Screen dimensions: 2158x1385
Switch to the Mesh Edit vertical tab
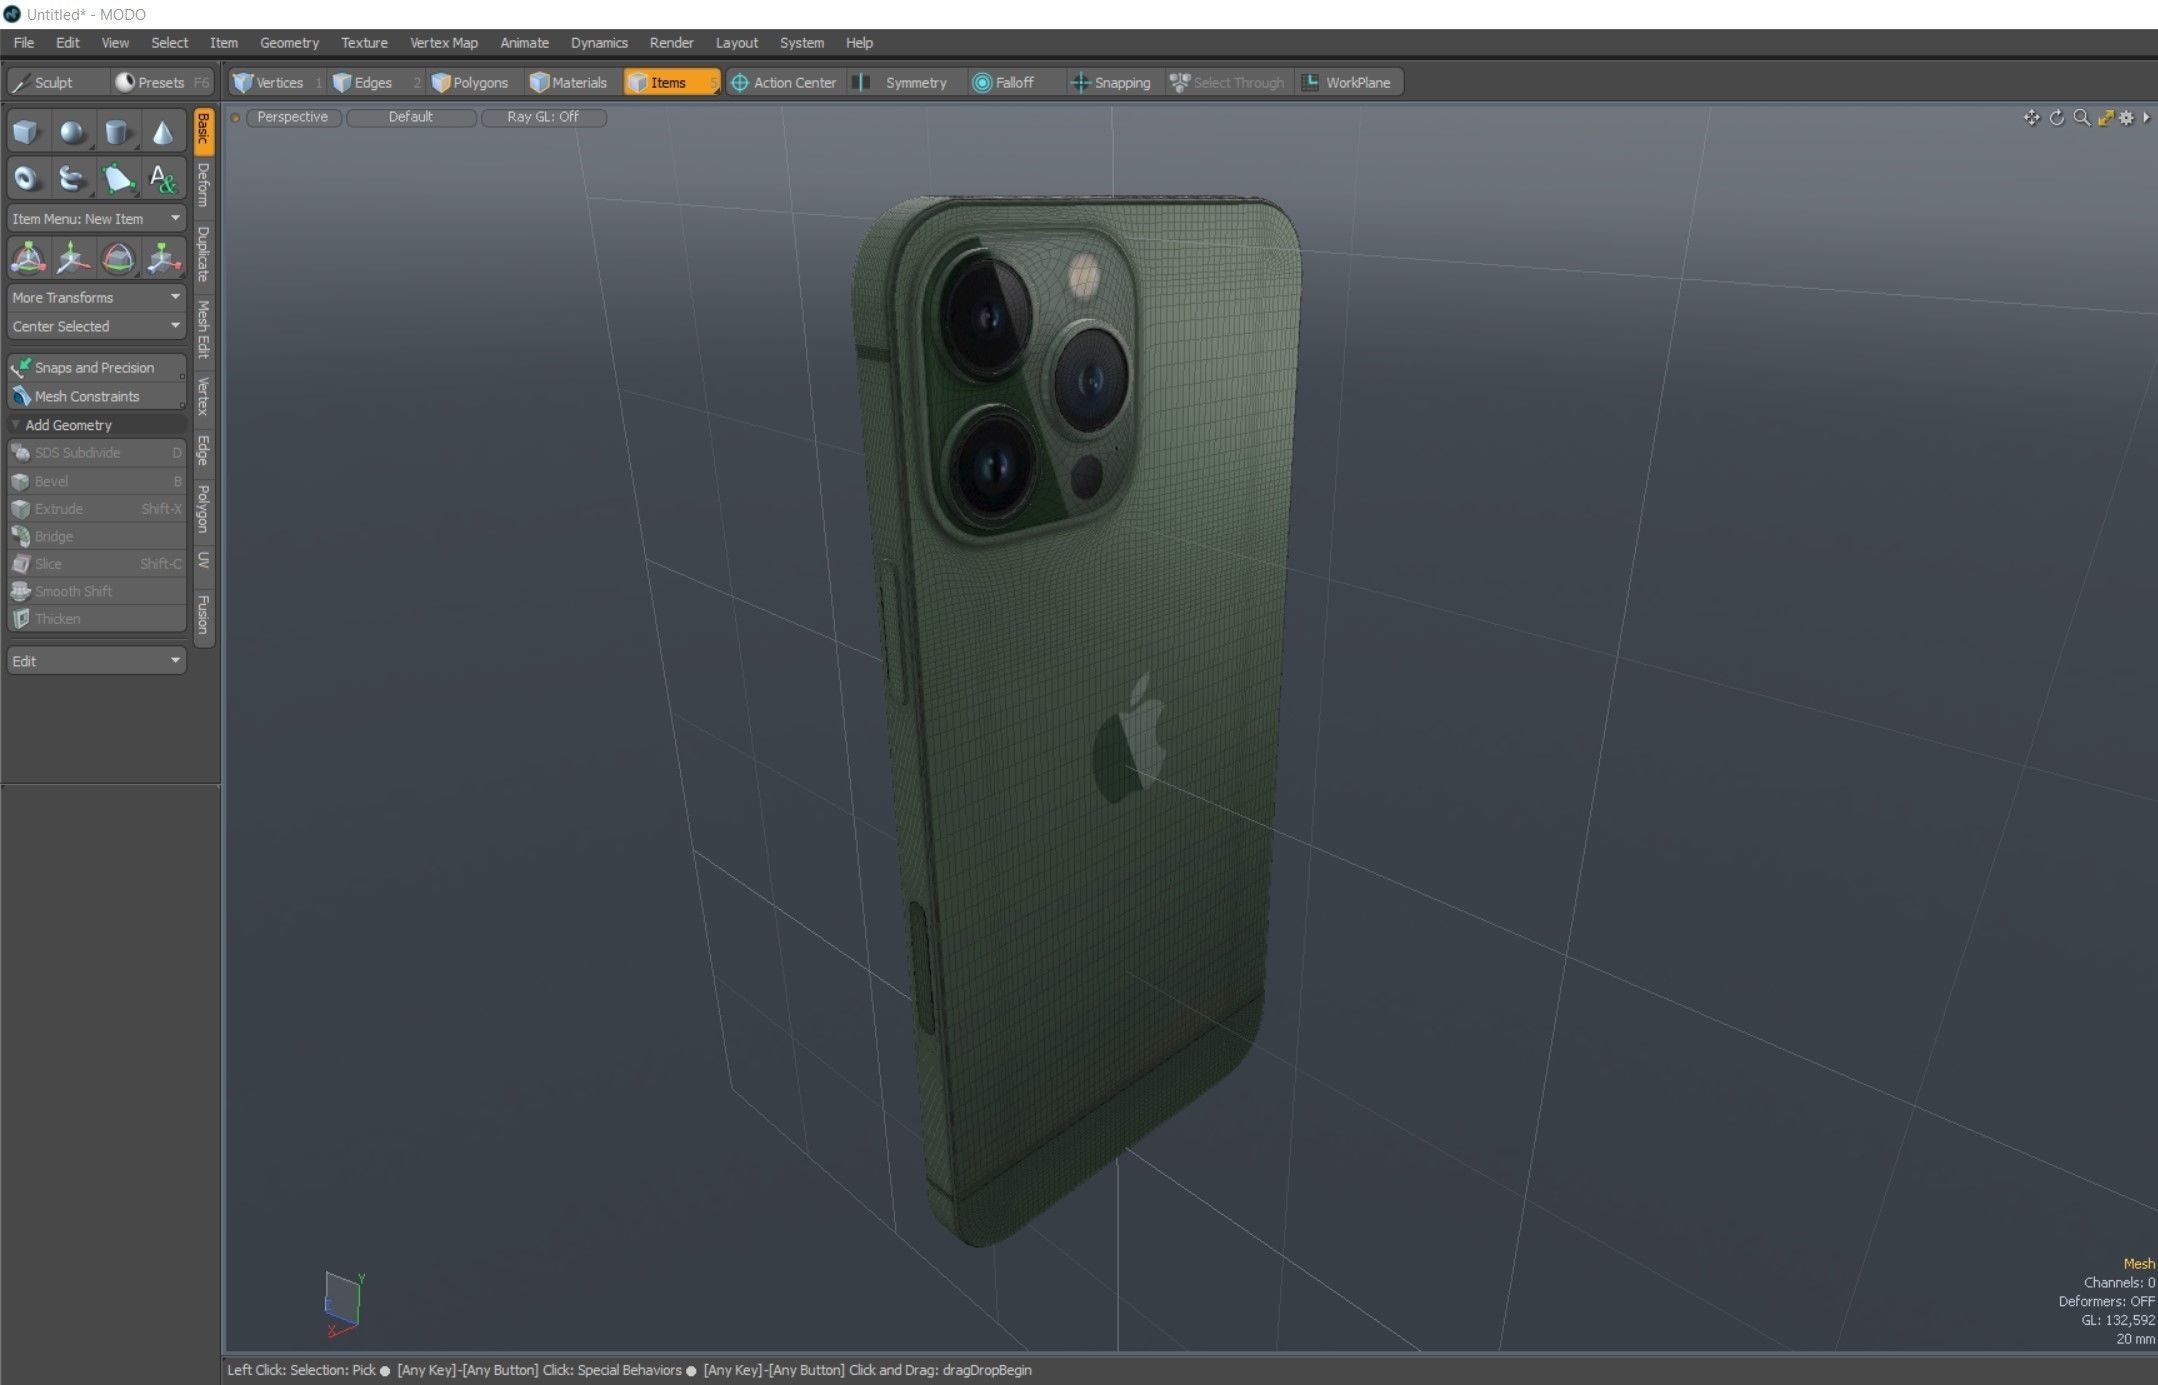(204, 330)
